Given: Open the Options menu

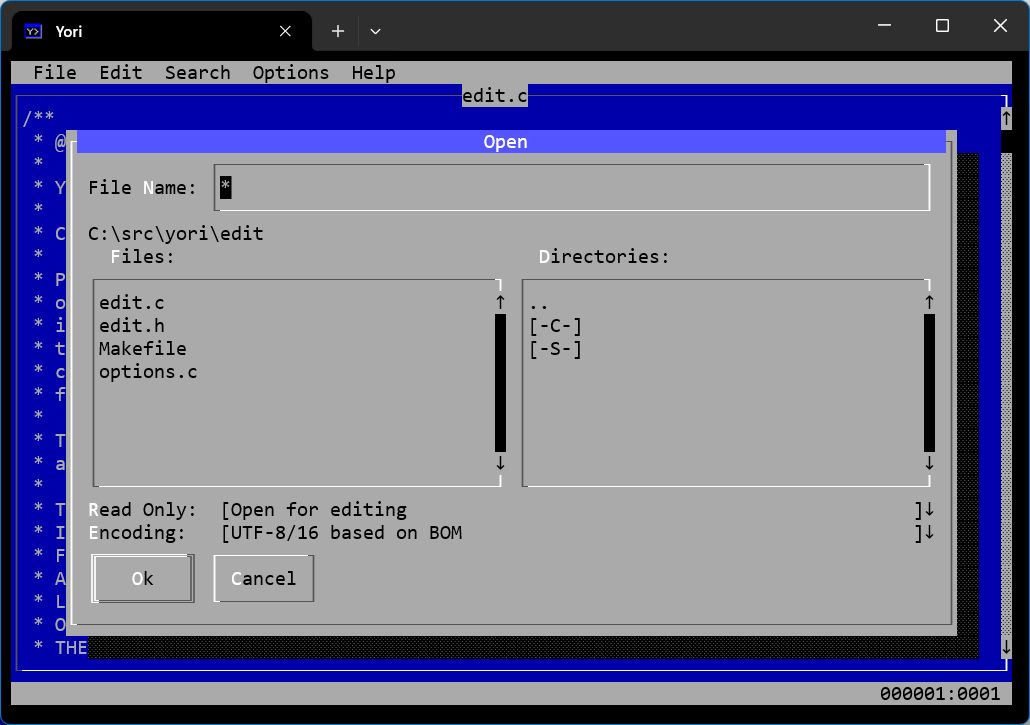Looking at the screenshot, I should point(290,72).
